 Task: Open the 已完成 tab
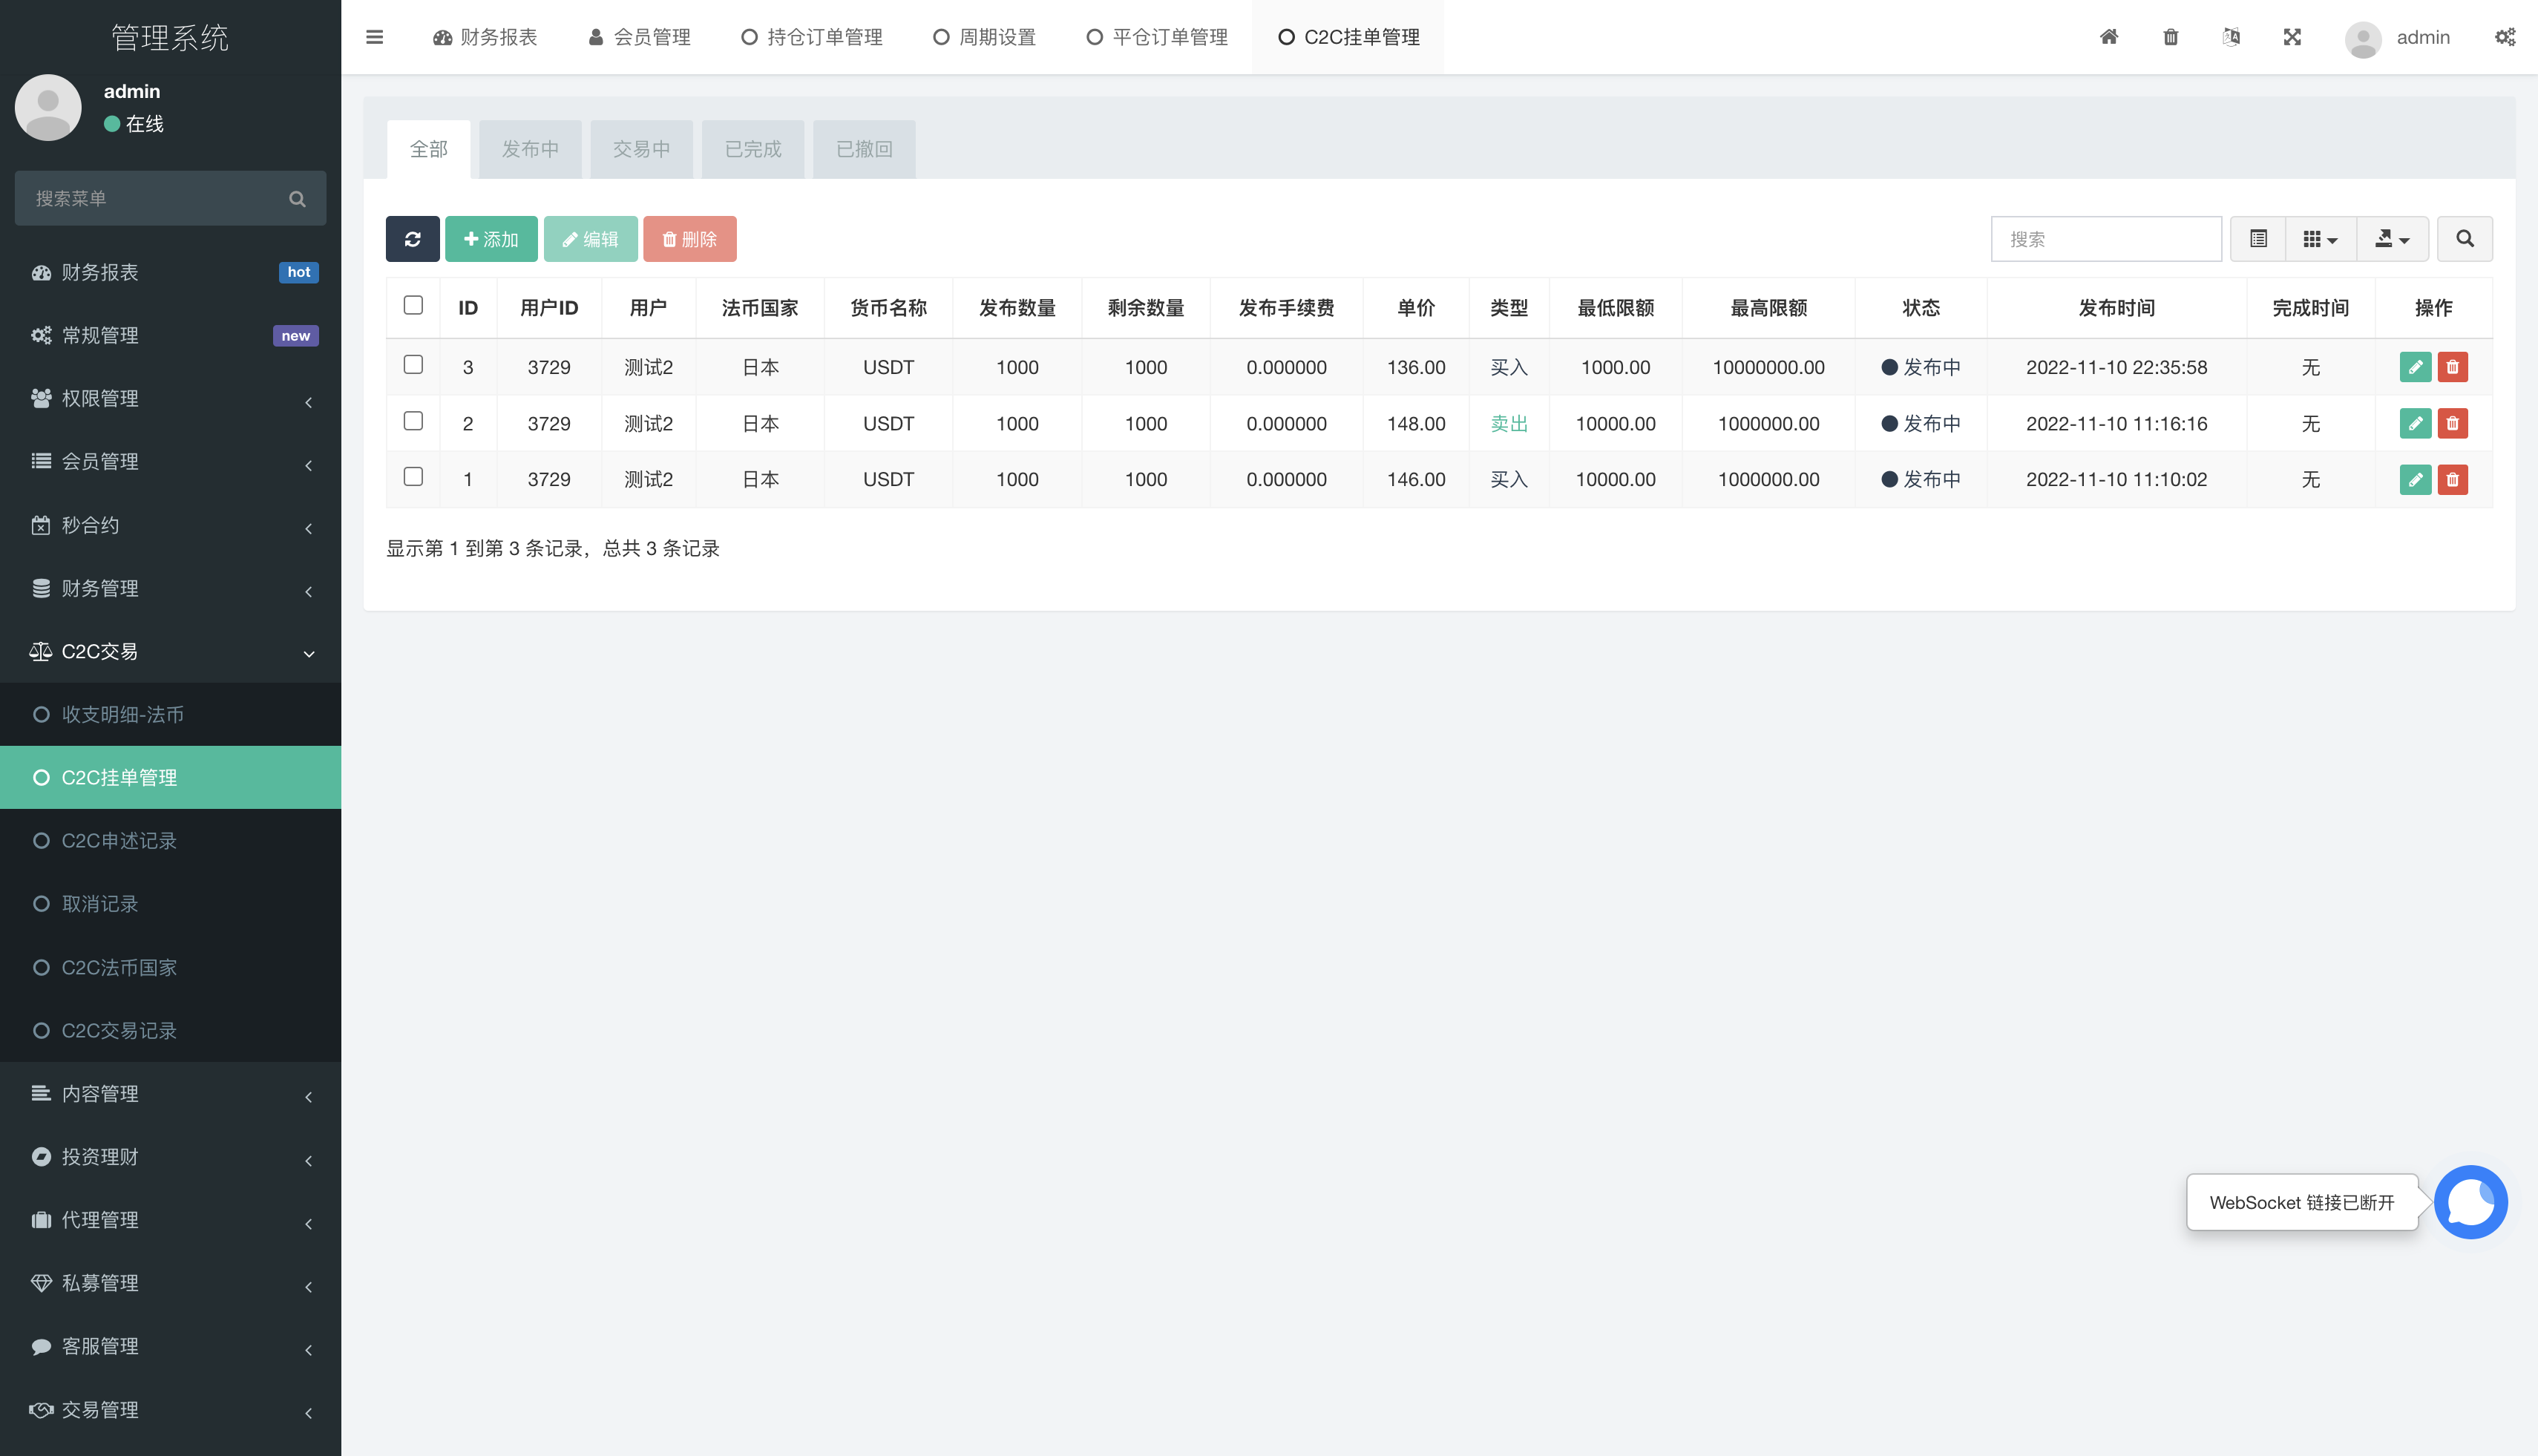(x=752, y=149)
